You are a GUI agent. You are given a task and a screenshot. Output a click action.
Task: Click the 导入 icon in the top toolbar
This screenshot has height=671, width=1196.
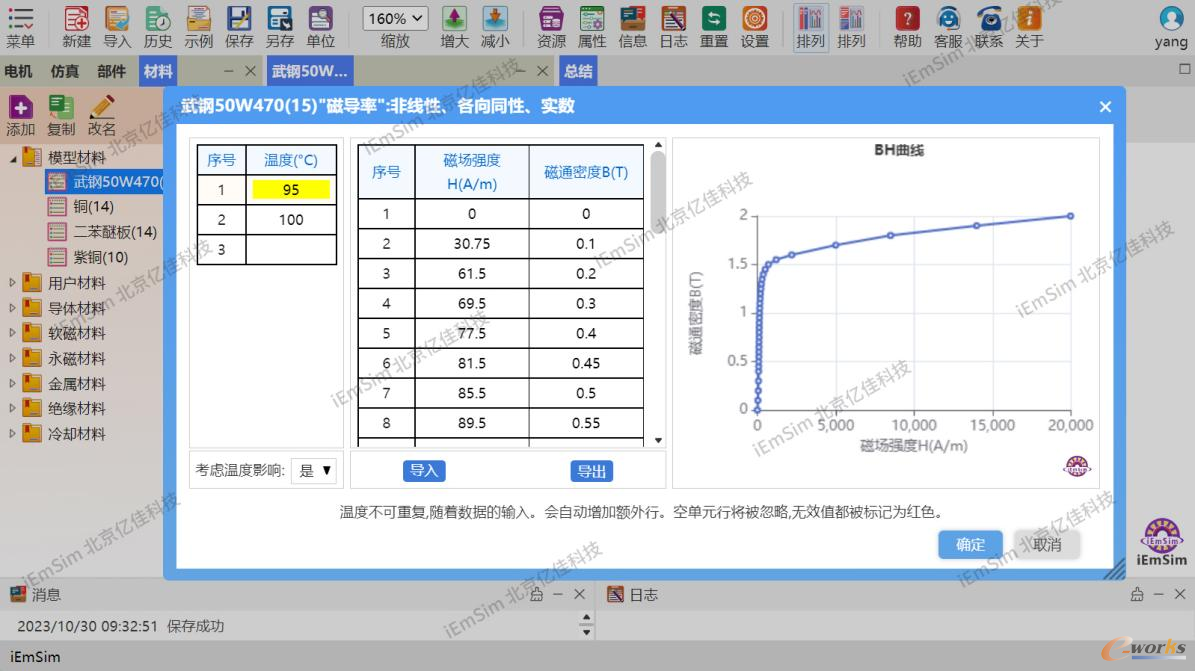coord(117,27)
